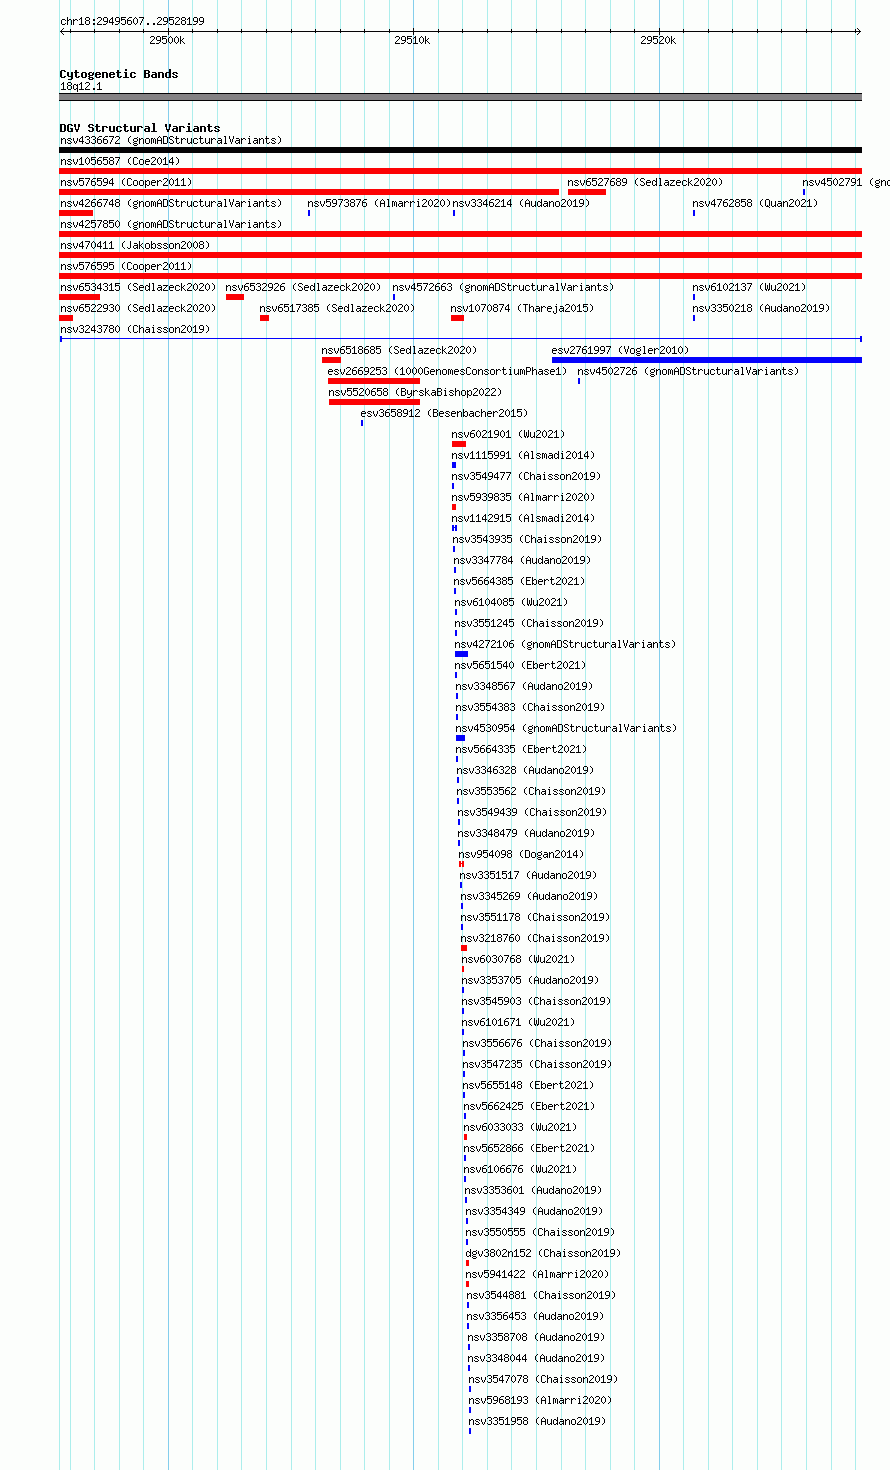Open nsv5973876 (Almarri2020) entry
The image size is (890, 1470).
[x=379, y=203]
